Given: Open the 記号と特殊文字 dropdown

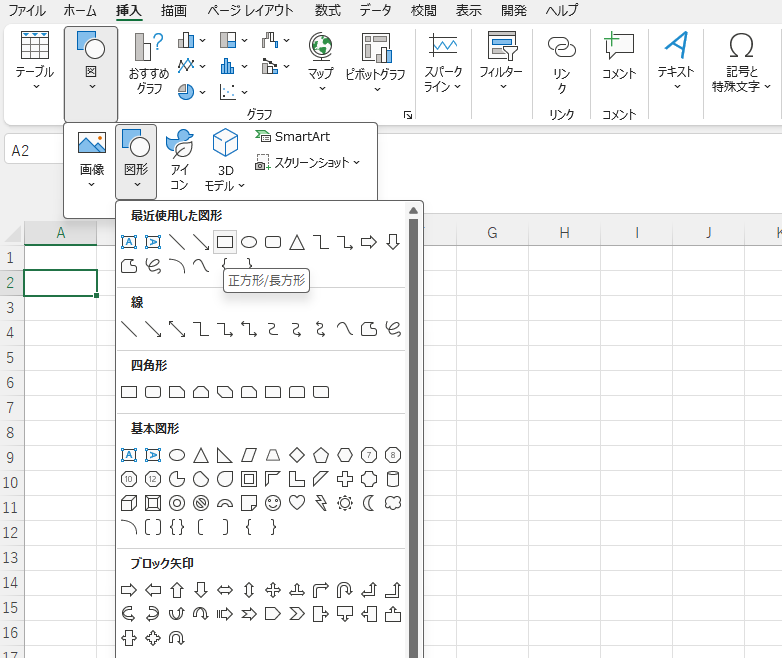Looking at the screenshot, I should click(741, 62).
